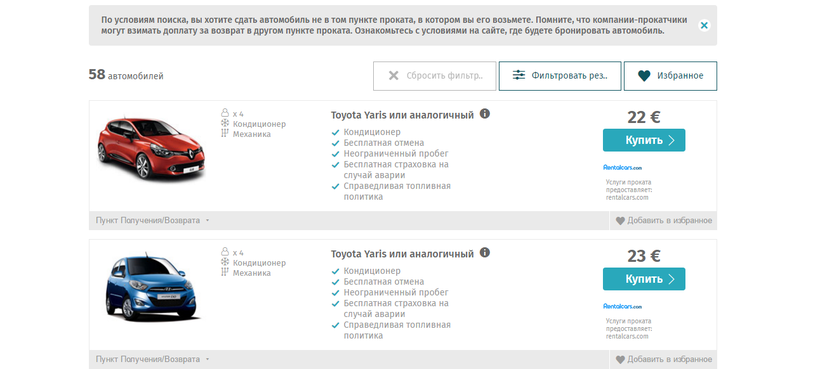This screenshot has width=820, height=369.
Task: Open the filter results button
Action: pyautogui.click(x=560, y=76)
